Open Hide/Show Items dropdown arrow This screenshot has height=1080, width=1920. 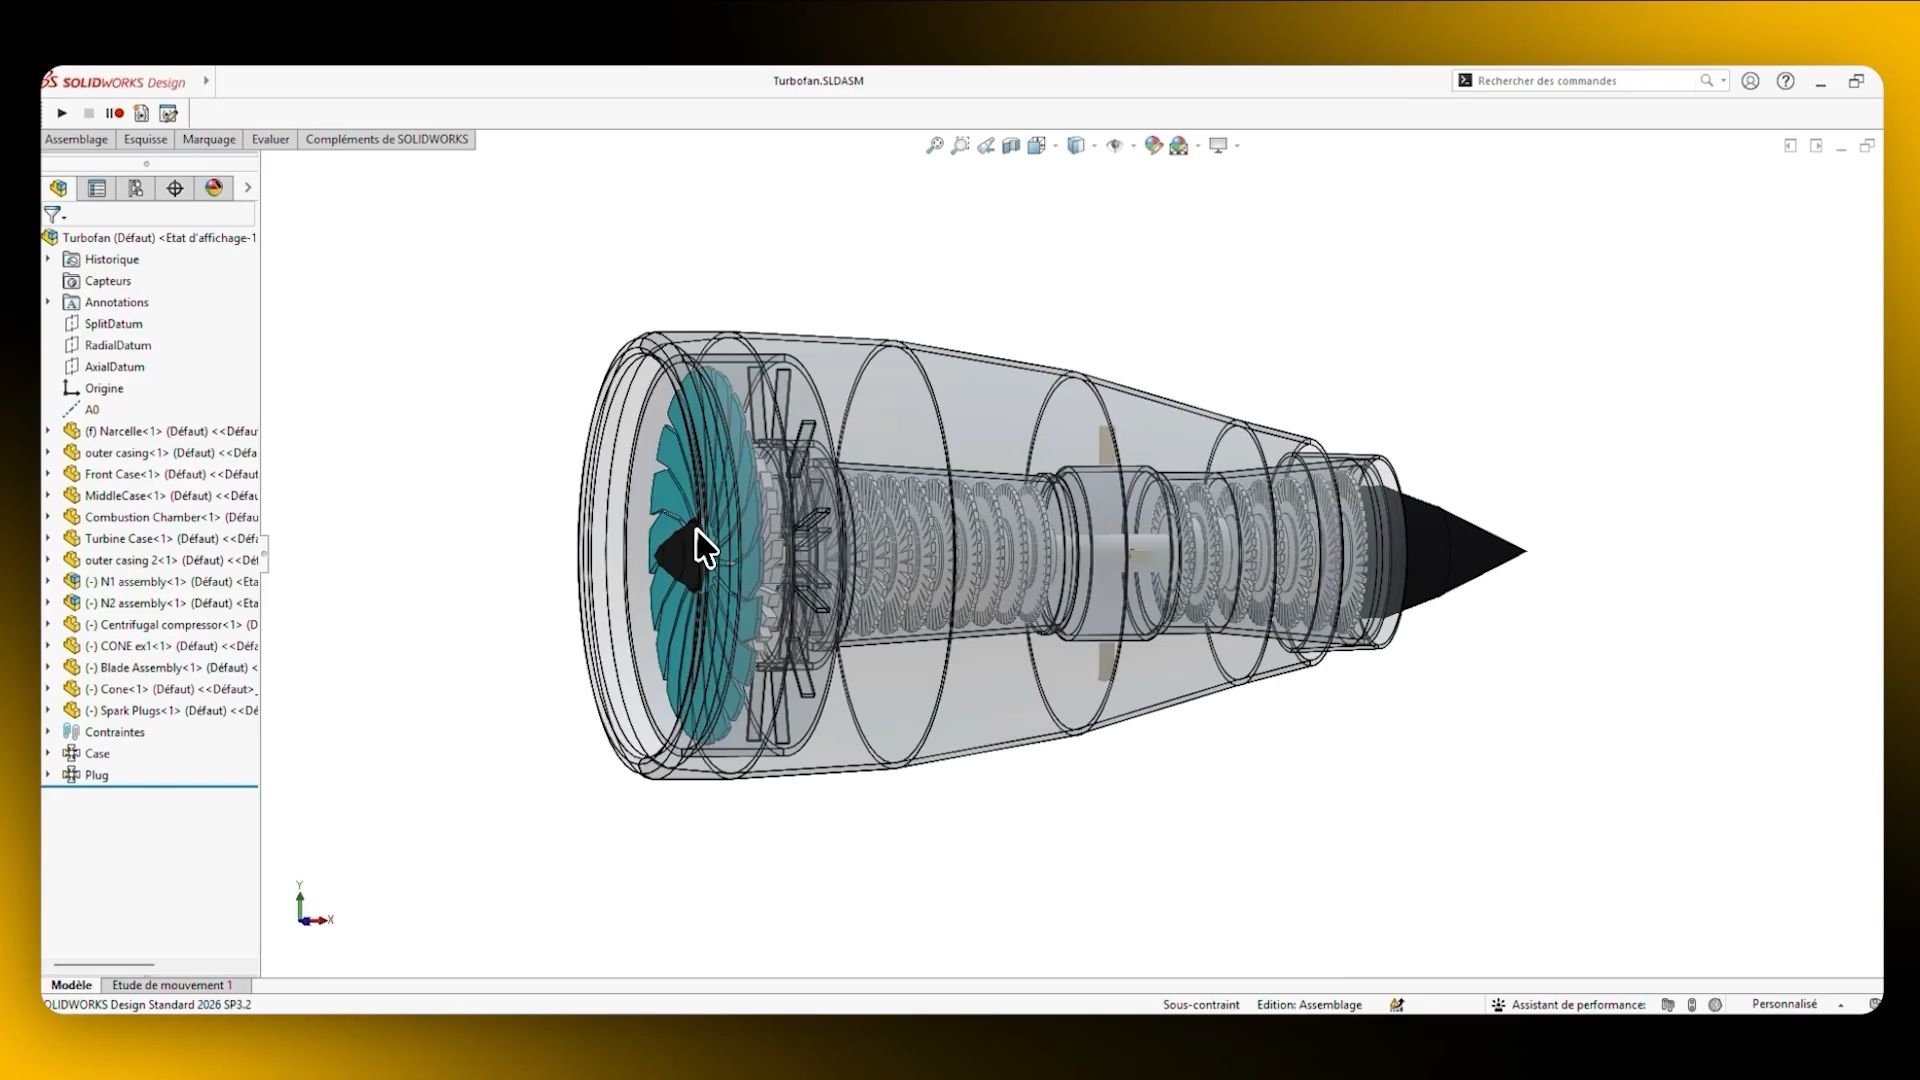[1133, 146]
